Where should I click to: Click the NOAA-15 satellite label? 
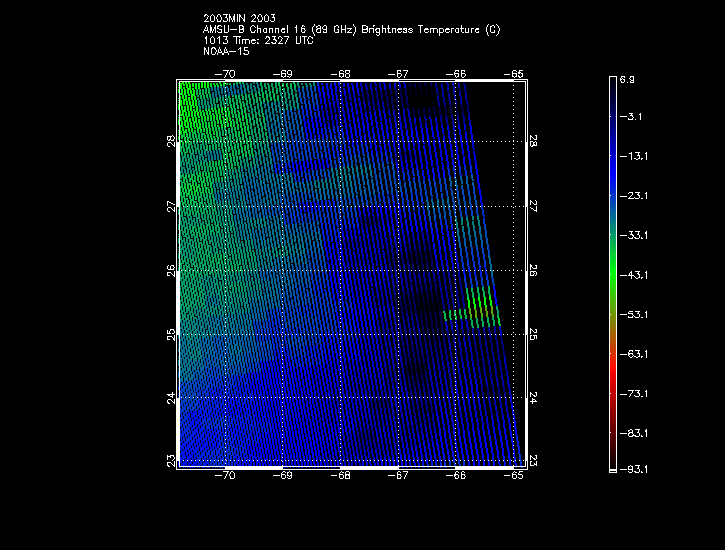(x=226, y=51)
